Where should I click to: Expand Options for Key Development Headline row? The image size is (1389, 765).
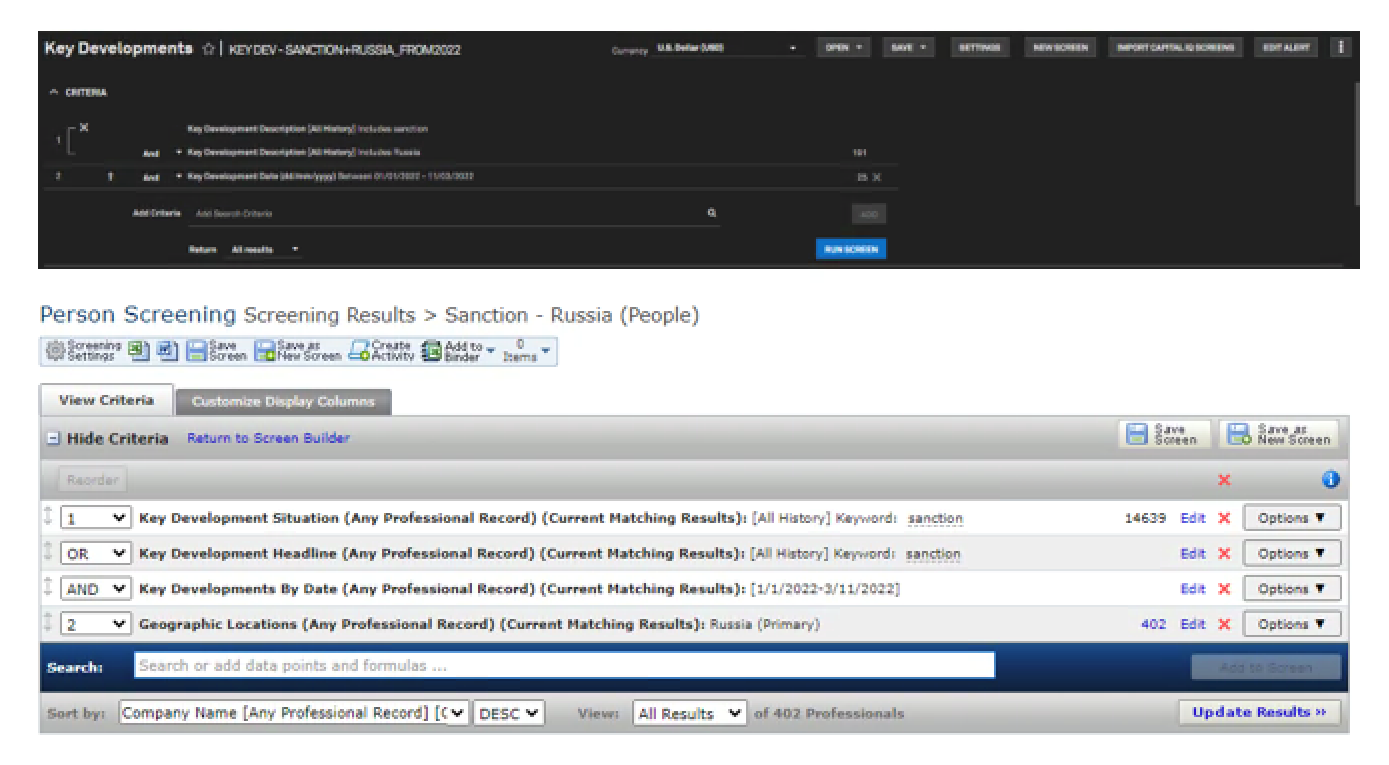click(1291, 554)
